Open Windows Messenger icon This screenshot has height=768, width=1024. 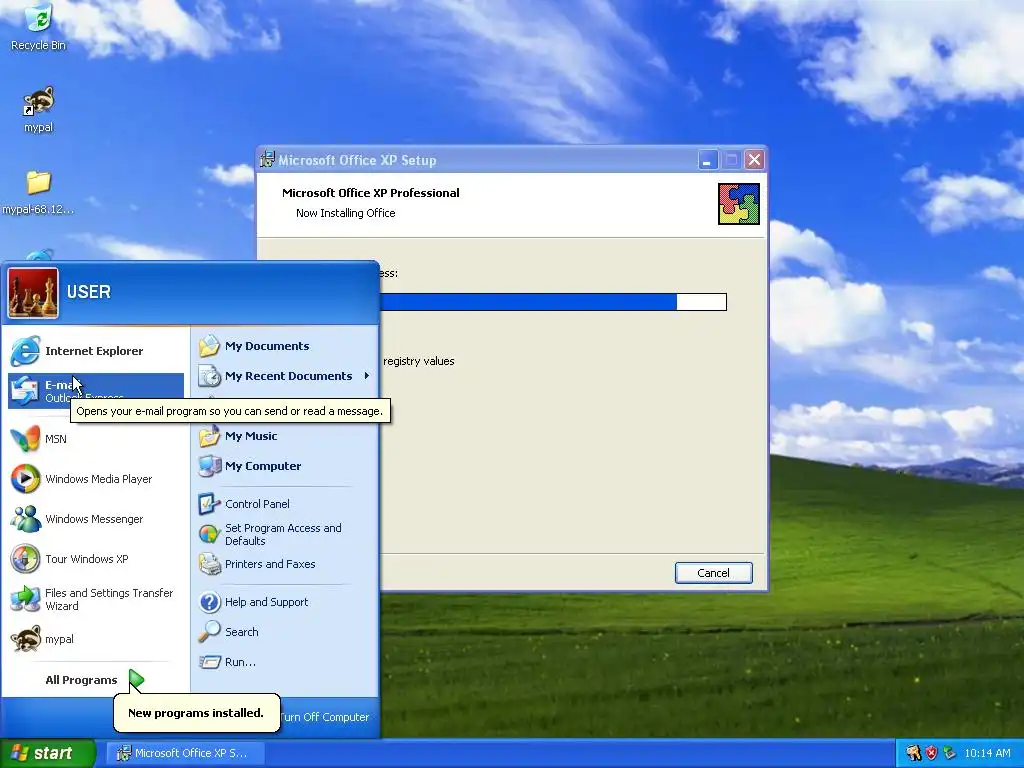click(x=25, y=519)
